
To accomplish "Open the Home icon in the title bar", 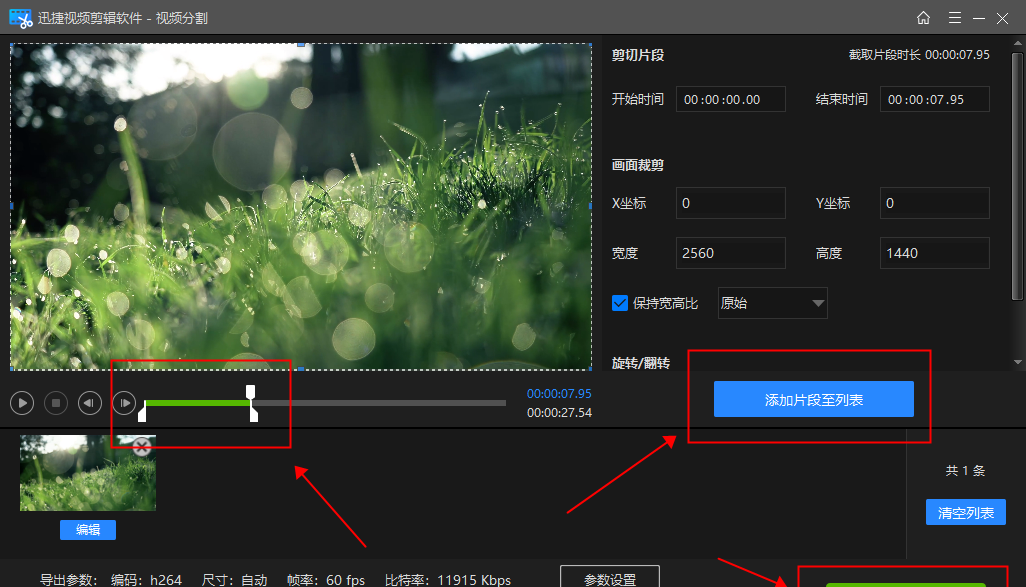I will point(923,18).
